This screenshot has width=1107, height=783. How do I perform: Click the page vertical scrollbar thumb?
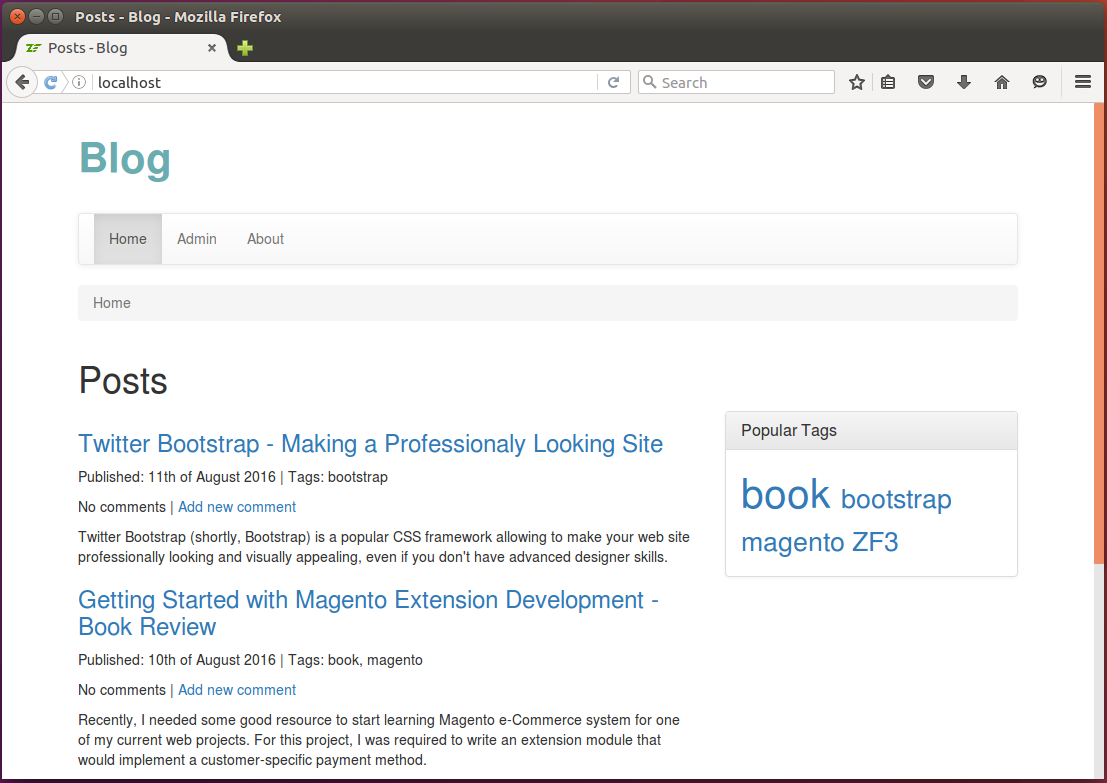coord(1099,333)
